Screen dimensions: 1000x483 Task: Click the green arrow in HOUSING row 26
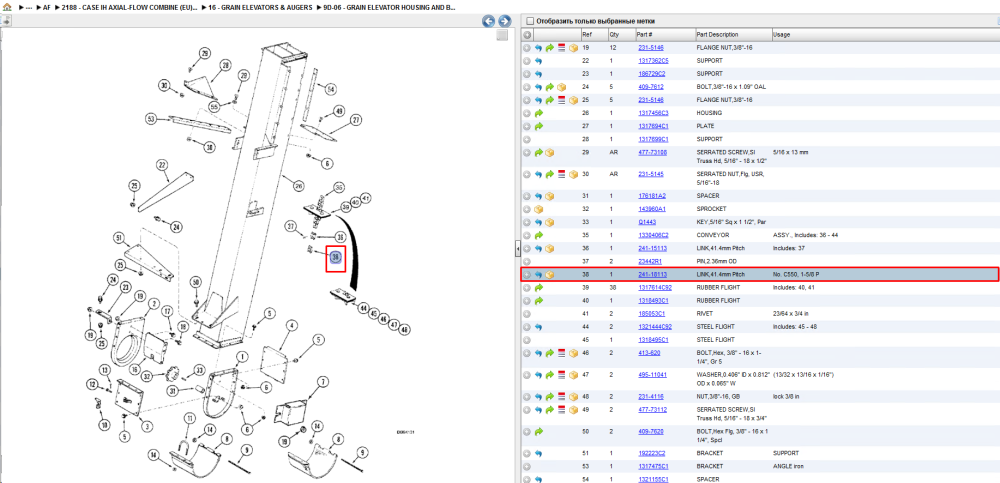(x=538, y=113)
